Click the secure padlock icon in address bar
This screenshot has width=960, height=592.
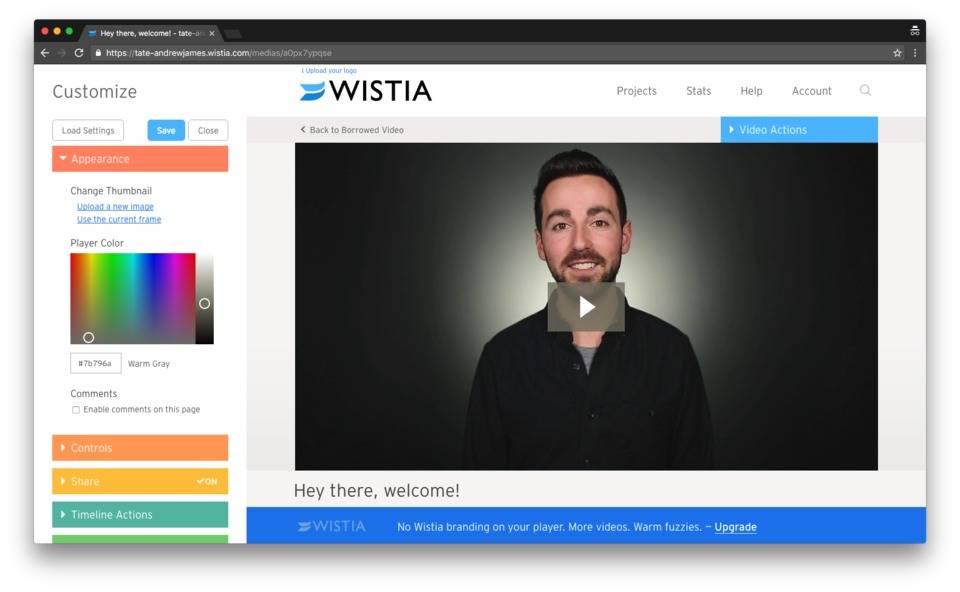pos(98,53)
